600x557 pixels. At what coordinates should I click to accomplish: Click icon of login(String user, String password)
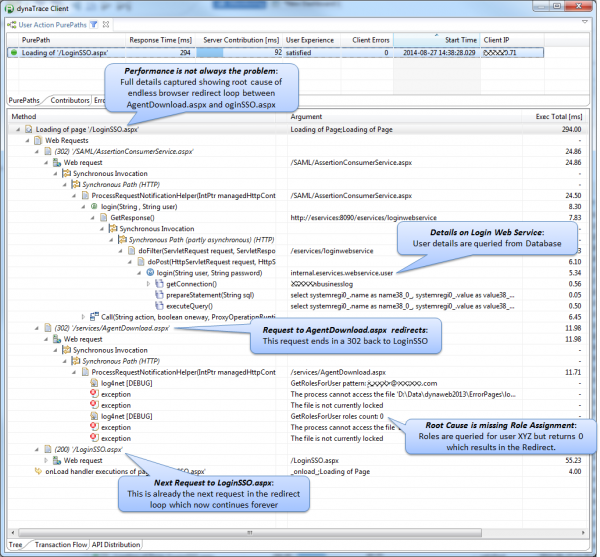point(150,273)
